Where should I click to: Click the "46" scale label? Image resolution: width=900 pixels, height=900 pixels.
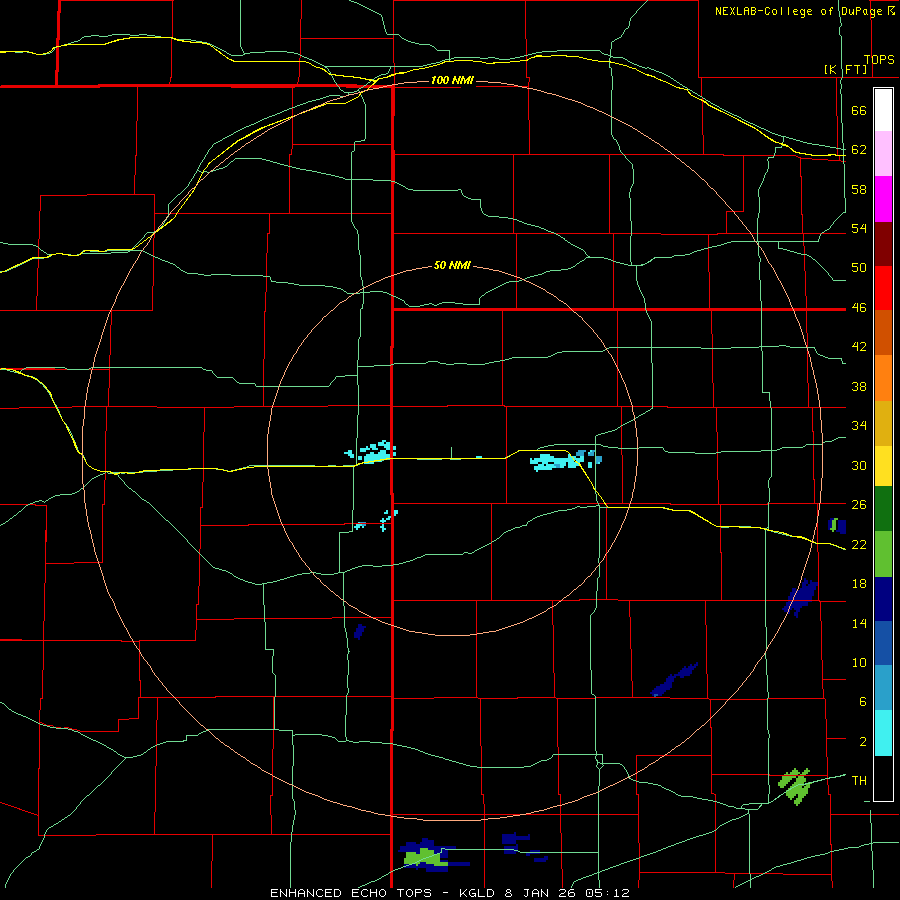(859, 308)
